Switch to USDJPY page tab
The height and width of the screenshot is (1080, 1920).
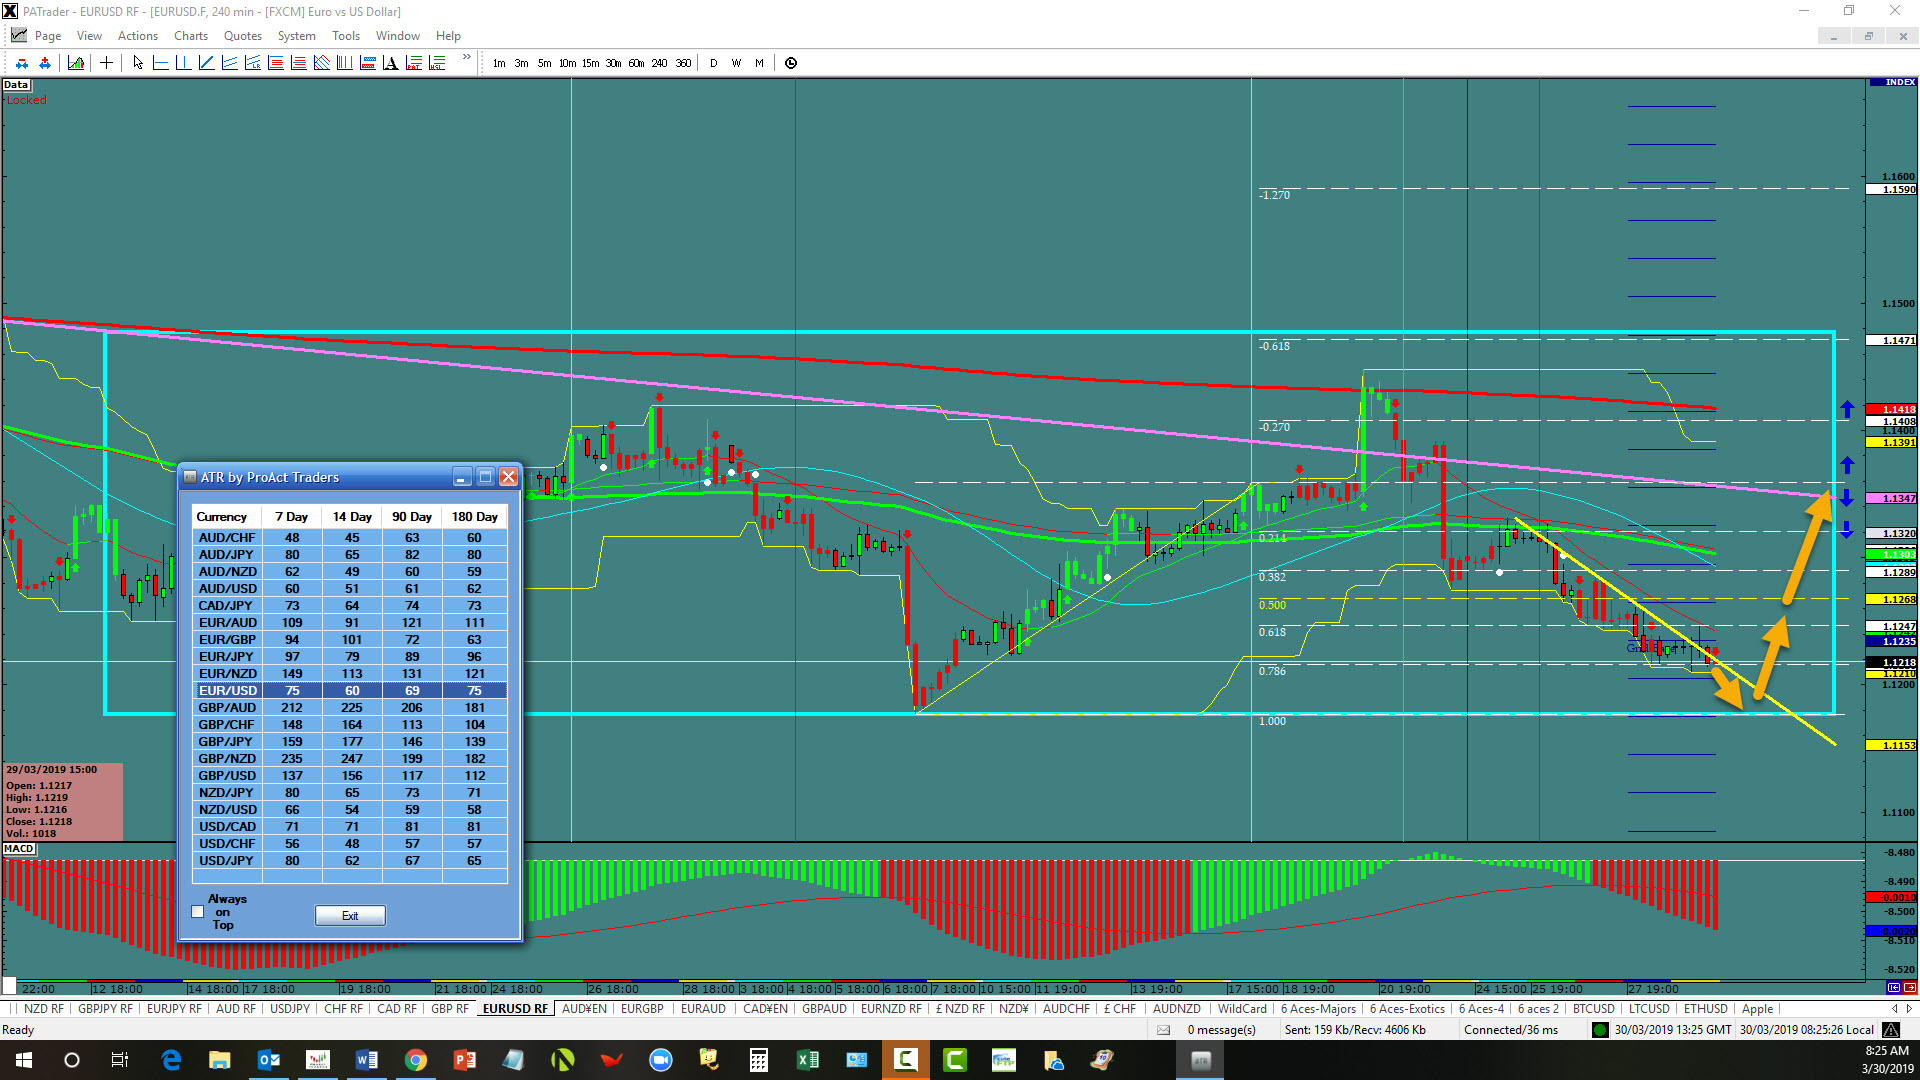(290, 1009)
